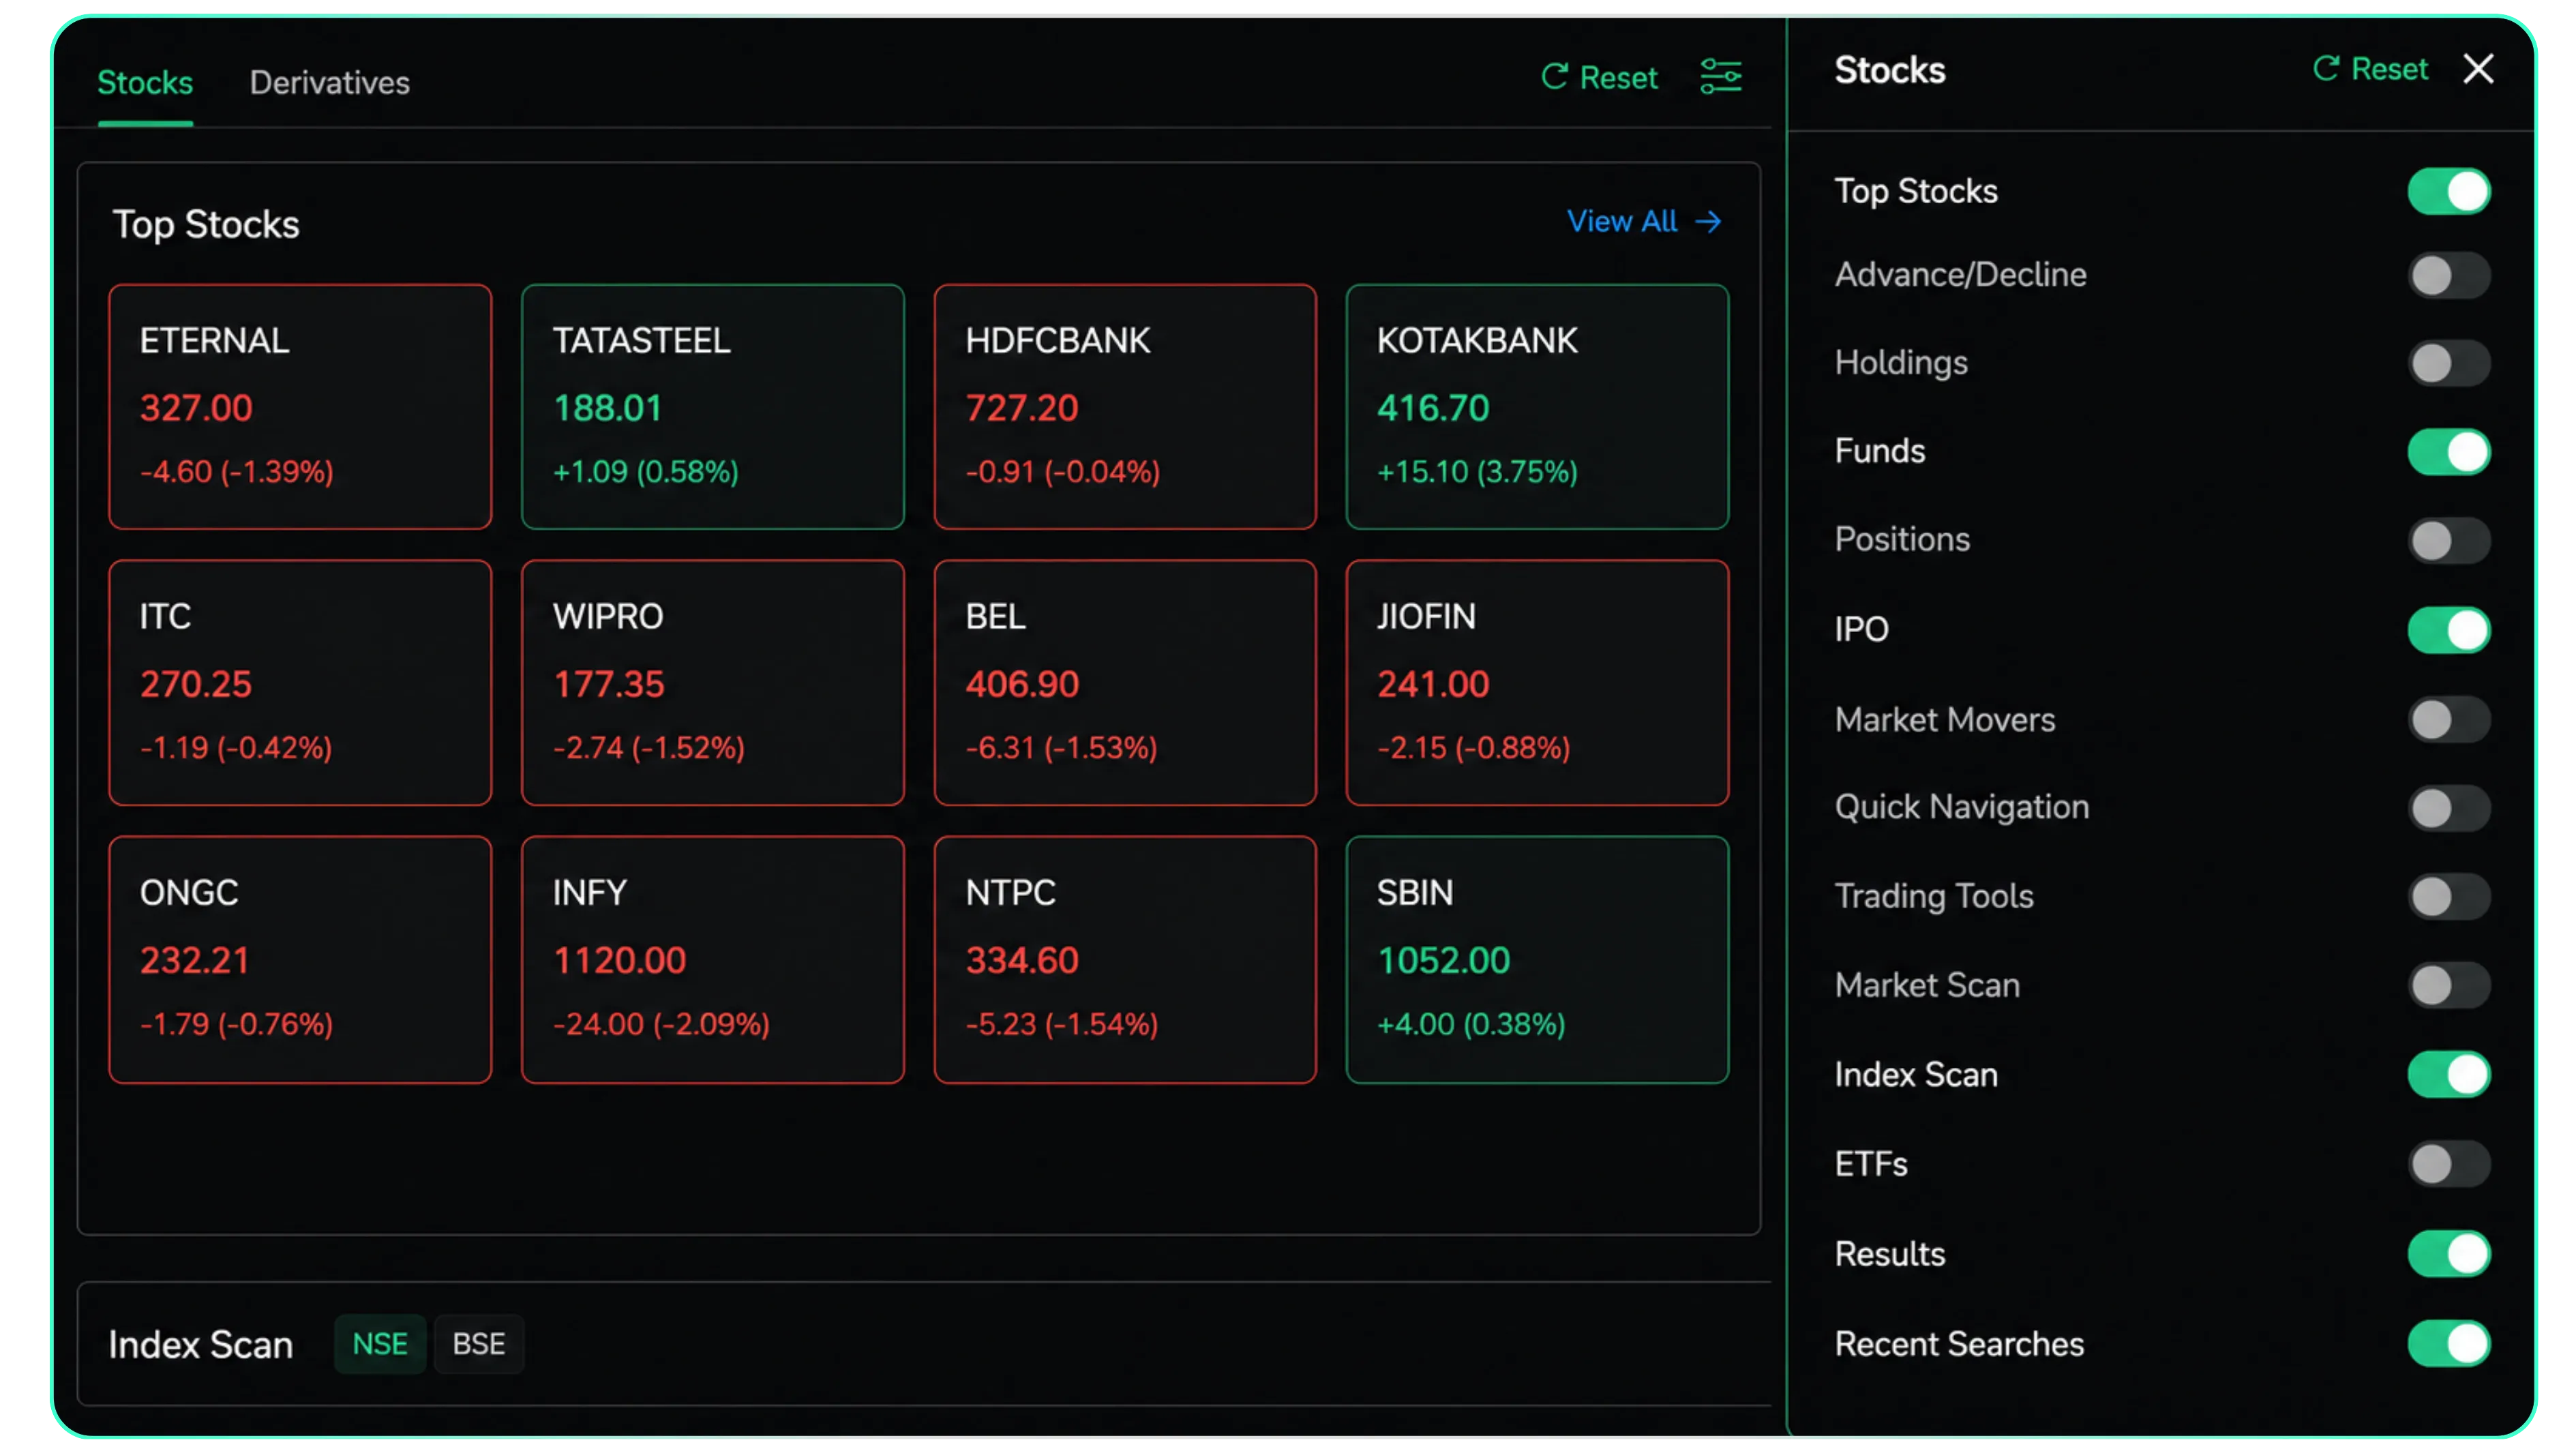Click the Stocks title in side panel
The height and width of the screenshot is (1449, 2576).
(1890, 70)
